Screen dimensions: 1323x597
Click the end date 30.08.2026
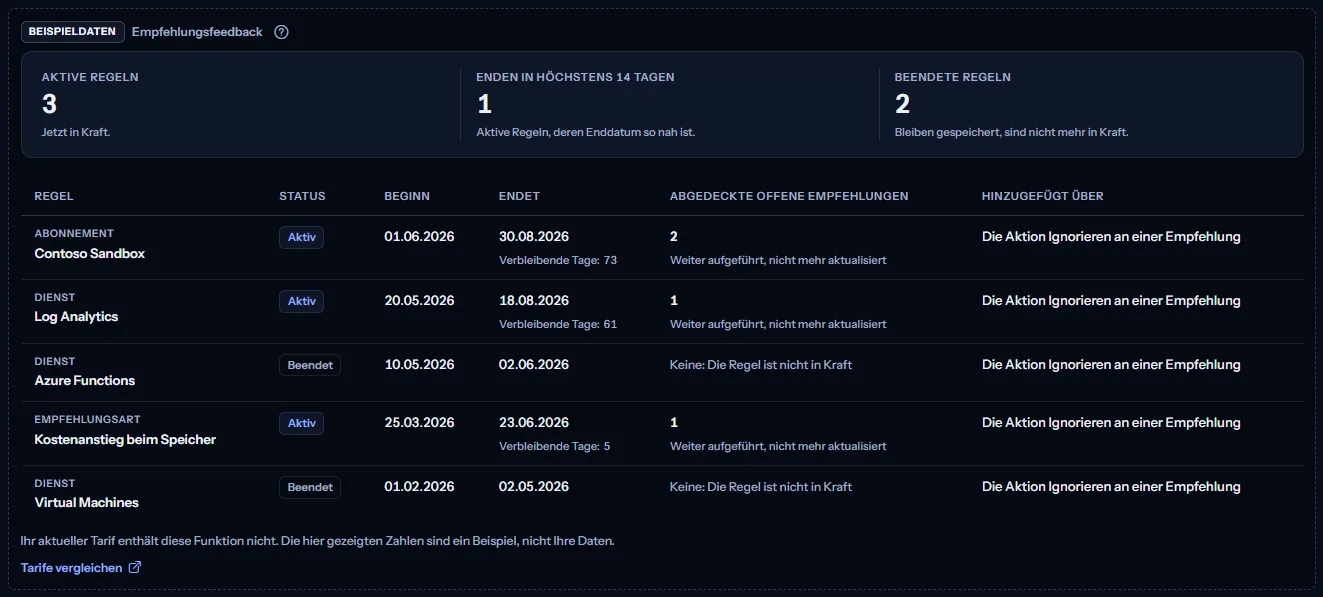click(534, 237)
